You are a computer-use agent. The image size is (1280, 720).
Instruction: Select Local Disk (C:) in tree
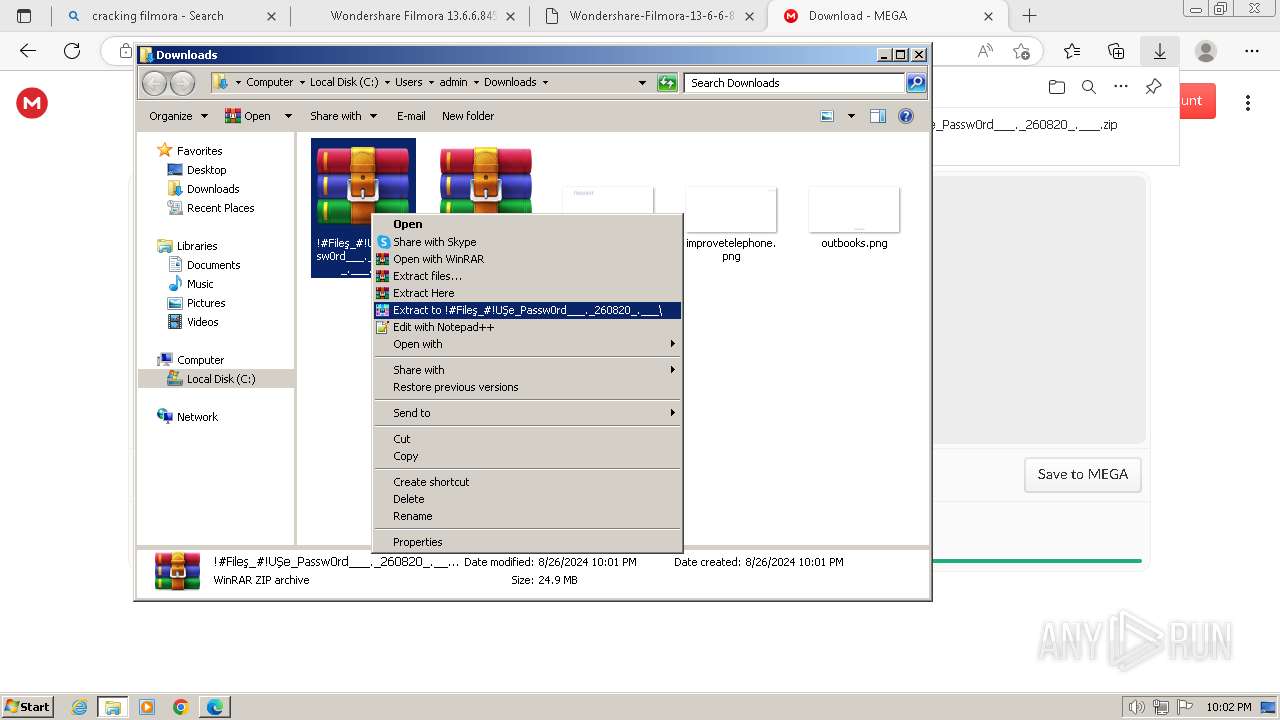coord(220,379)
